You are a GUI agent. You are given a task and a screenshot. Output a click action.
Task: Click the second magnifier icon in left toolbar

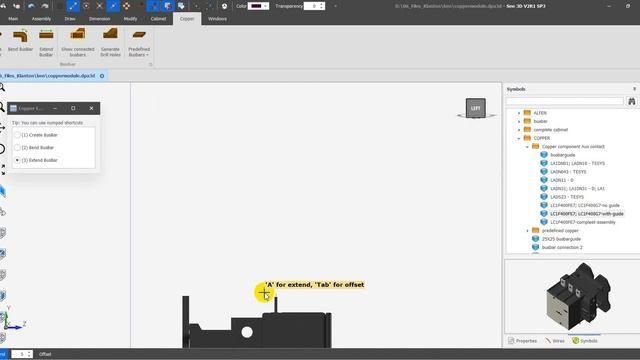click(x=2, y=107)
